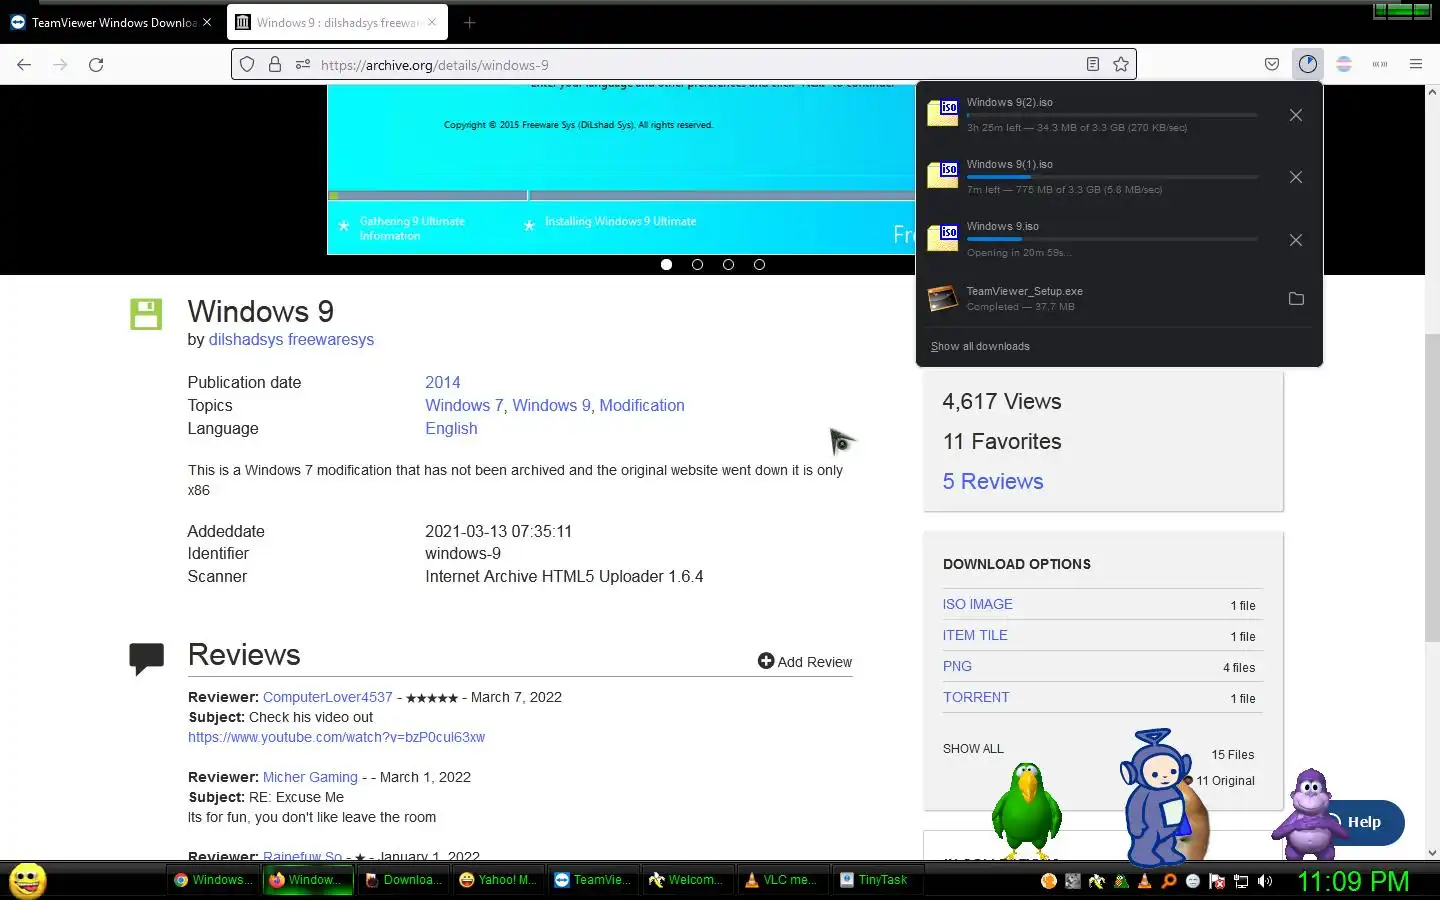Open the Firefox hamburger menu
1440x900 pixels.
[1416, 65]
